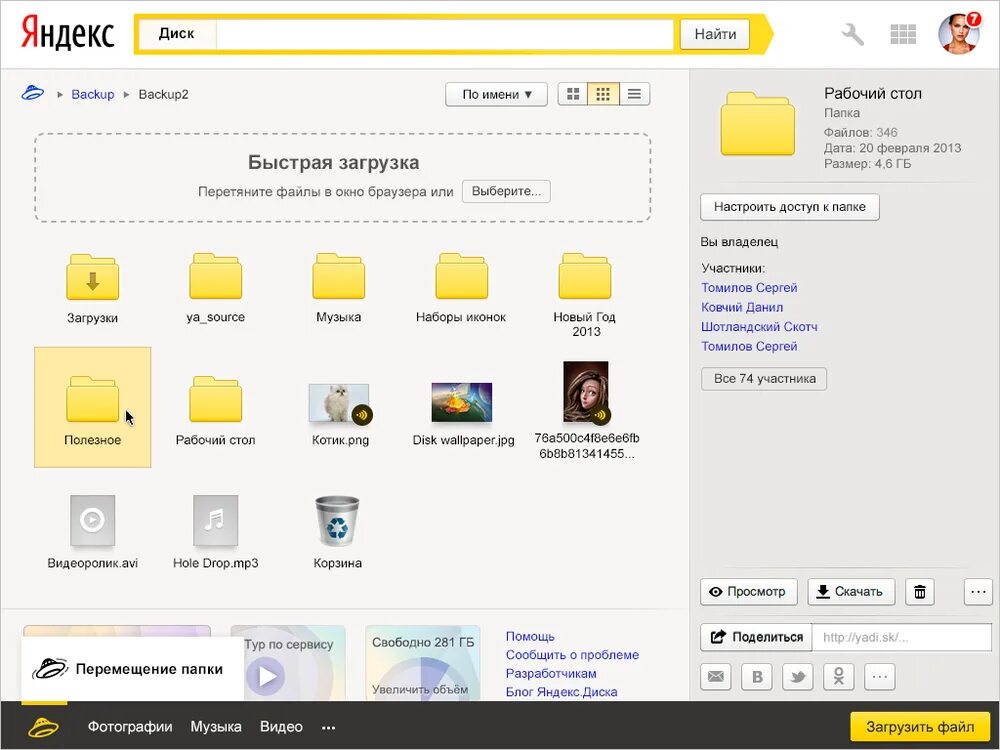Open Видео in bottom bar
1000x750 pixels.
click(x=281, y=726)
